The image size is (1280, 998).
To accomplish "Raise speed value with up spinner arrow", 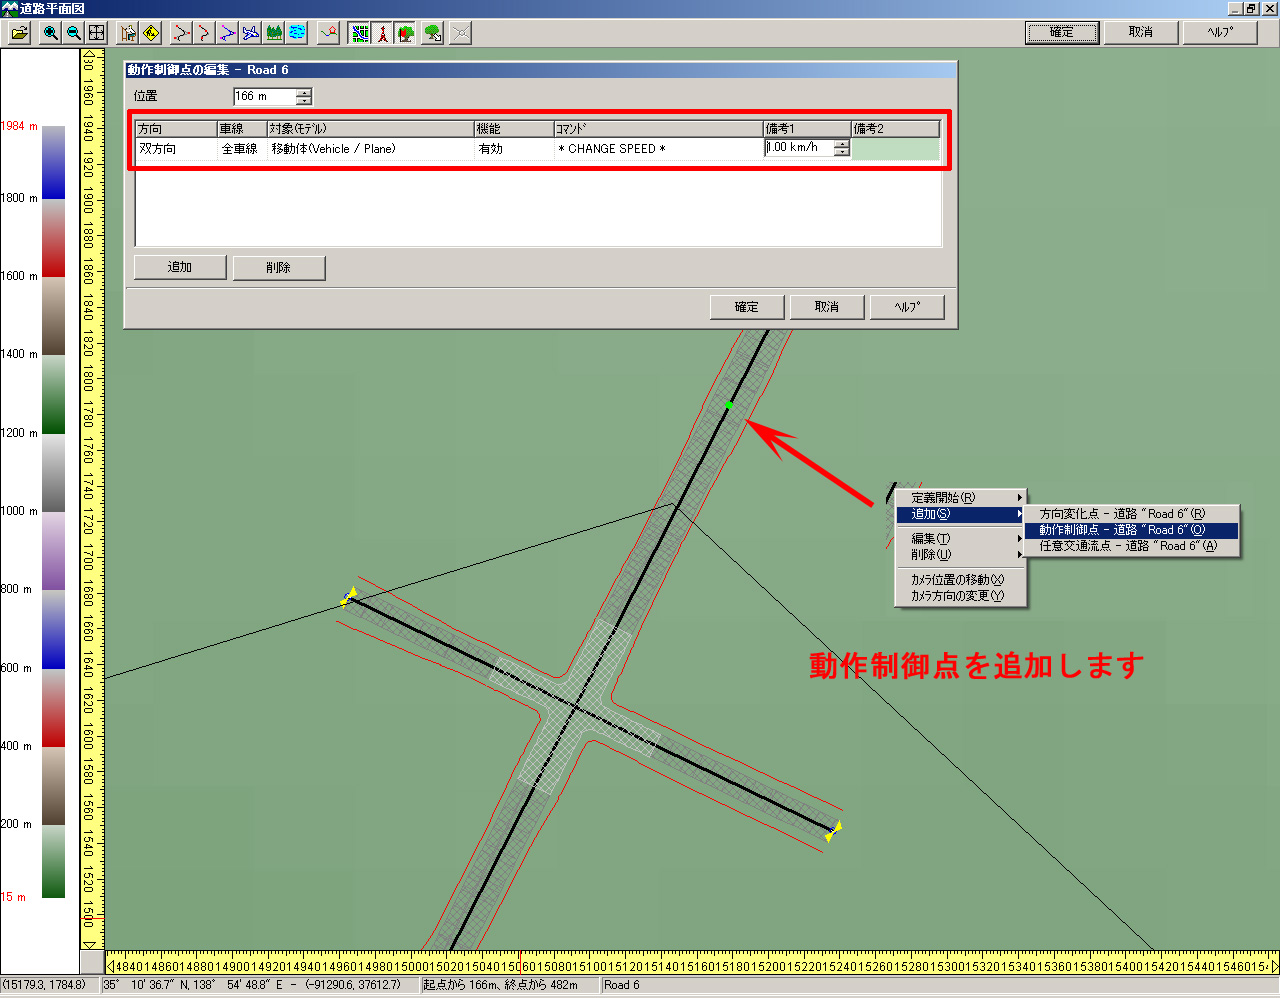I will tap(842, 143).
